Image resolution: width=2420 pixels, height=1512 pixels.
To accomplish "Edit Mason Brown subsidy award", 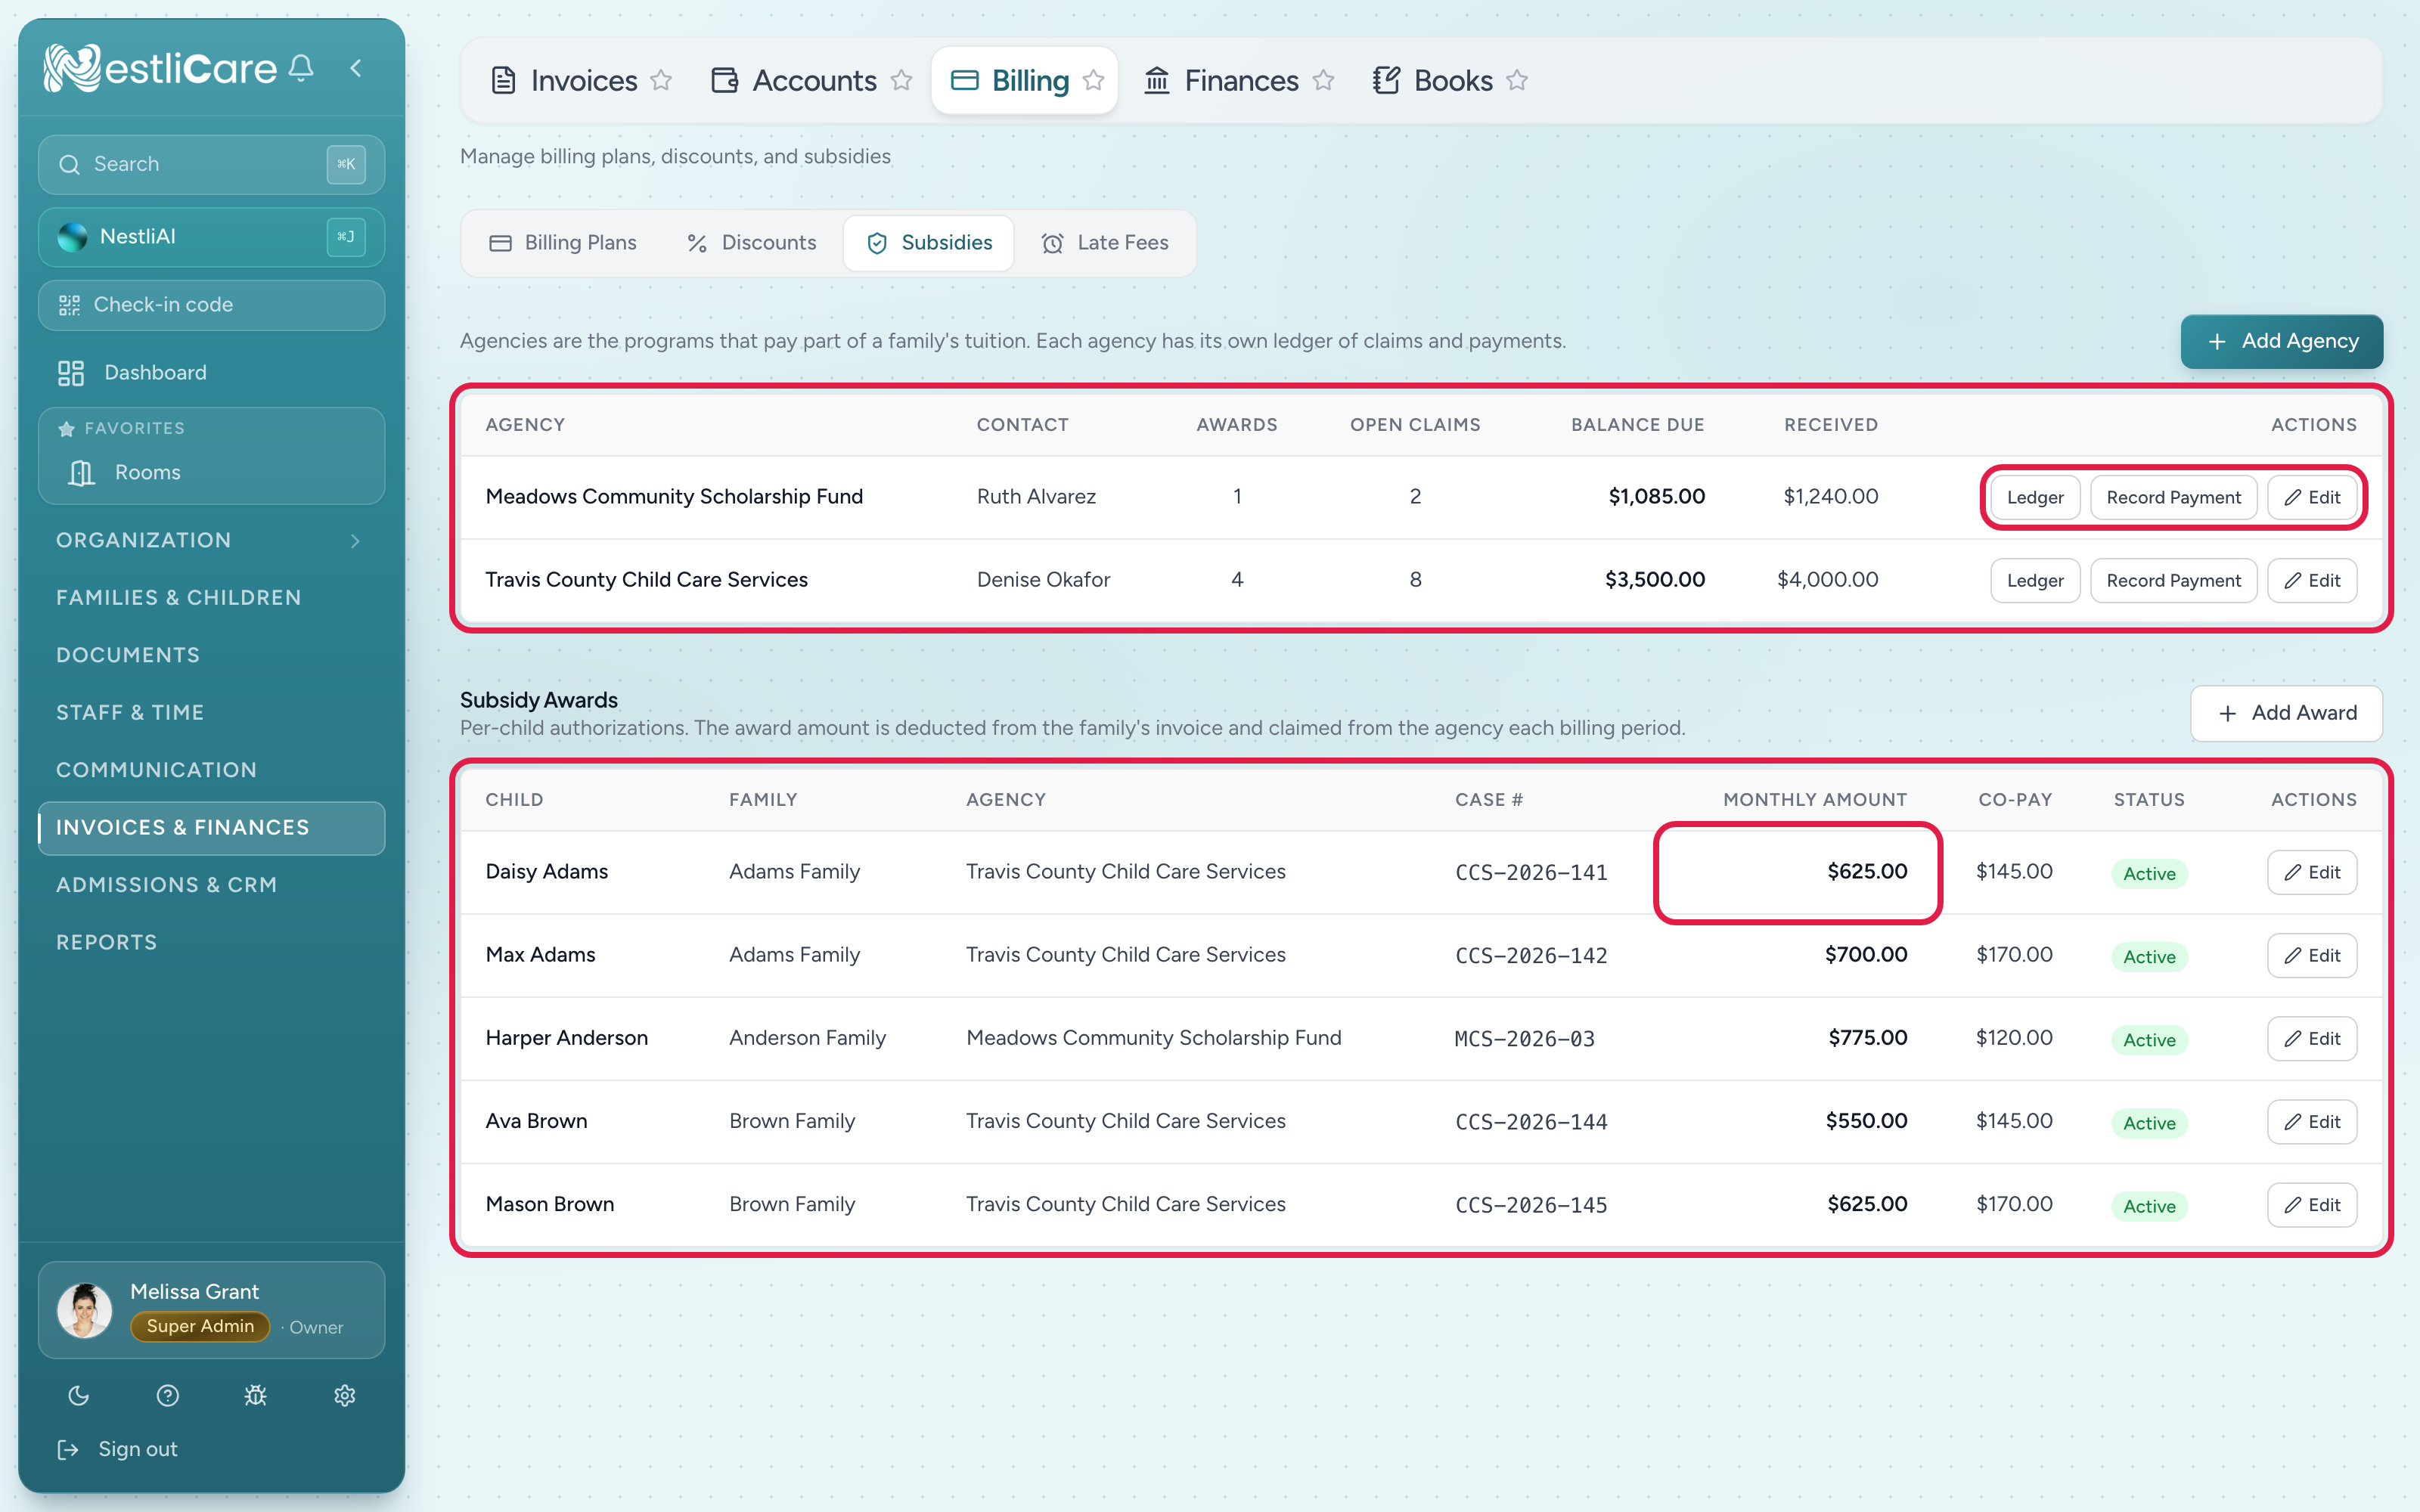I will coord(2312,1205).
